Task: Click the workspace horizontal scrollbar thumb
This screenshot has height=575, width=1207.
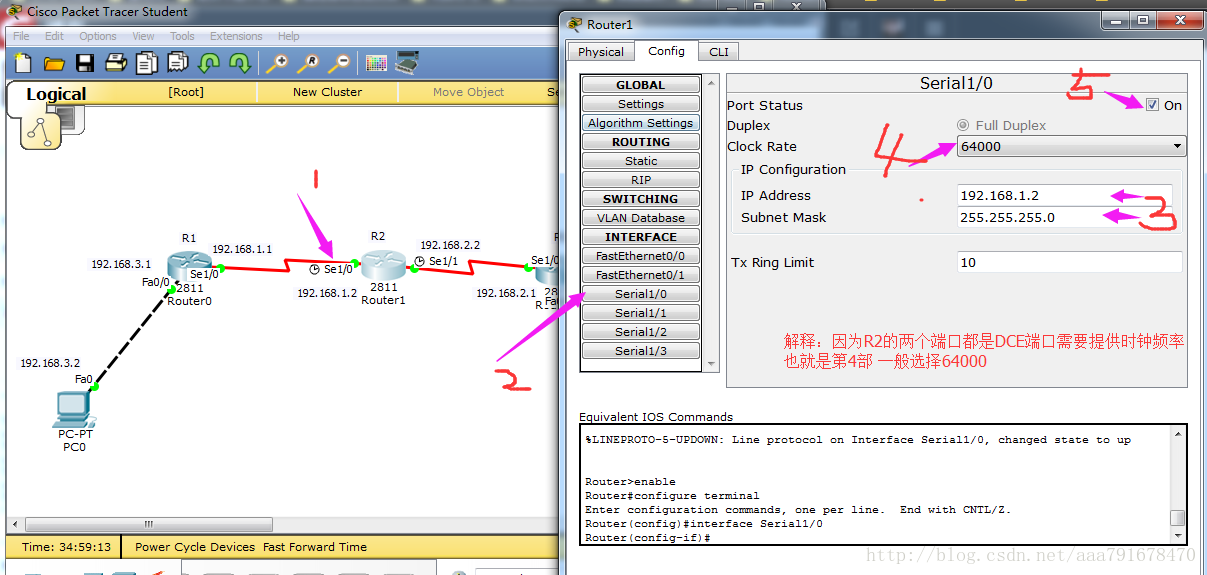Action: (x=148, y=524)
